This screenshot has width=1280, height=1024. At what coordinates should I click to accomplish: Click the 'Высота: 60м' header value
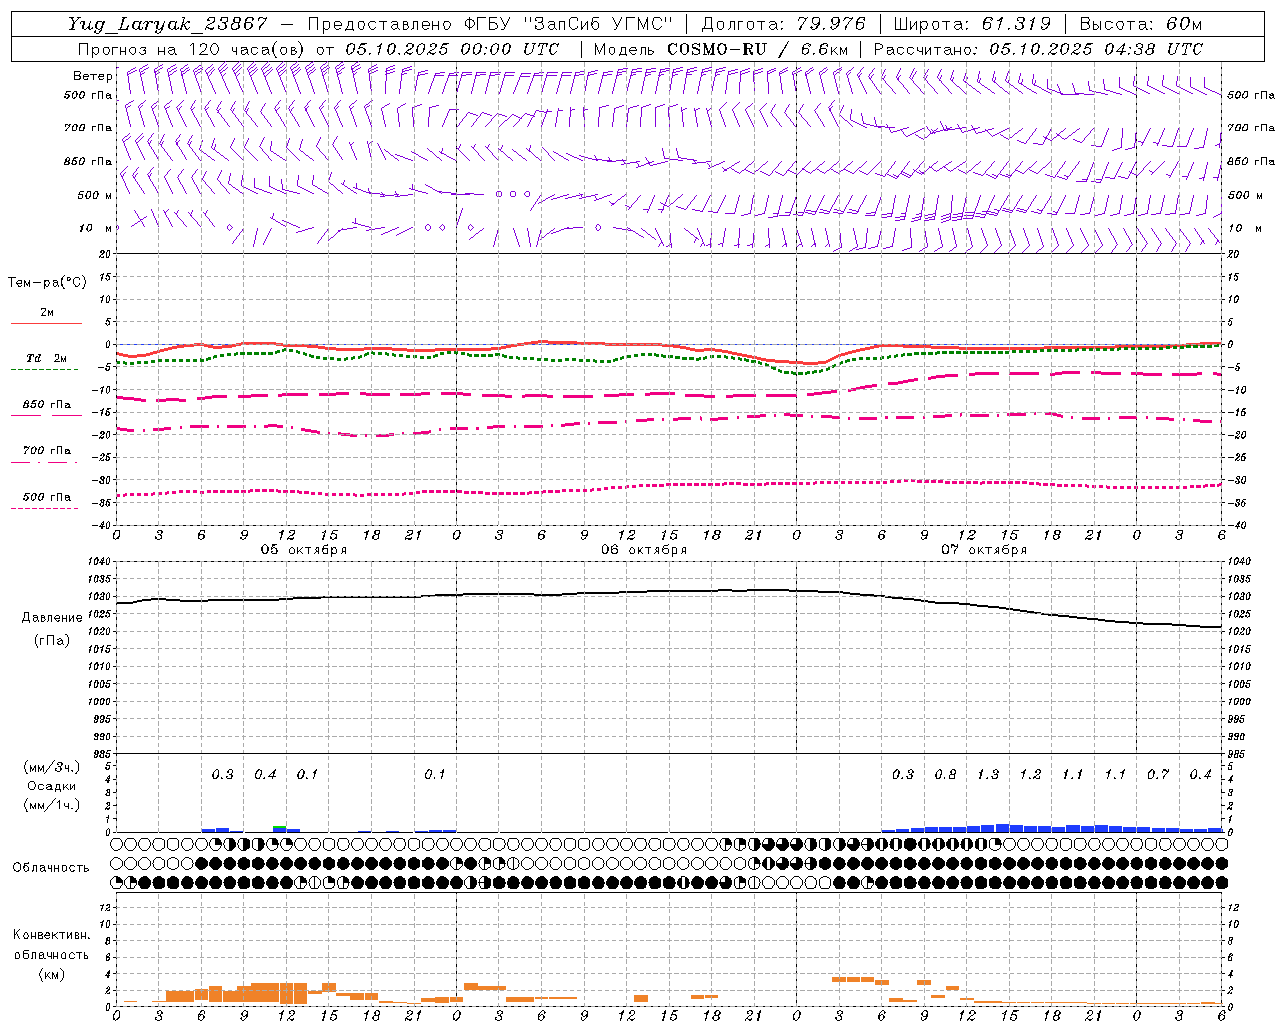(x=1141, y=24)
